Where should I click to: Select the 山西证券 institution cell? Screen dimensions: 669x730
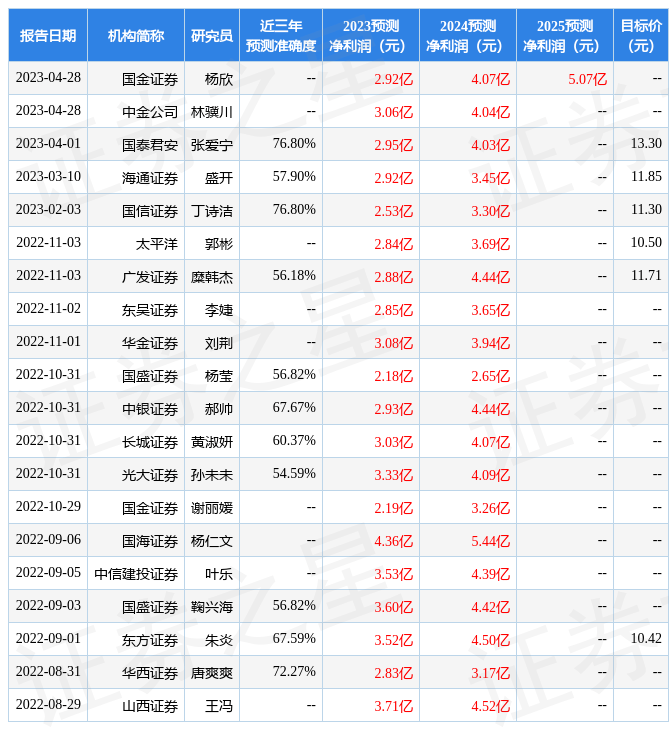150,706
